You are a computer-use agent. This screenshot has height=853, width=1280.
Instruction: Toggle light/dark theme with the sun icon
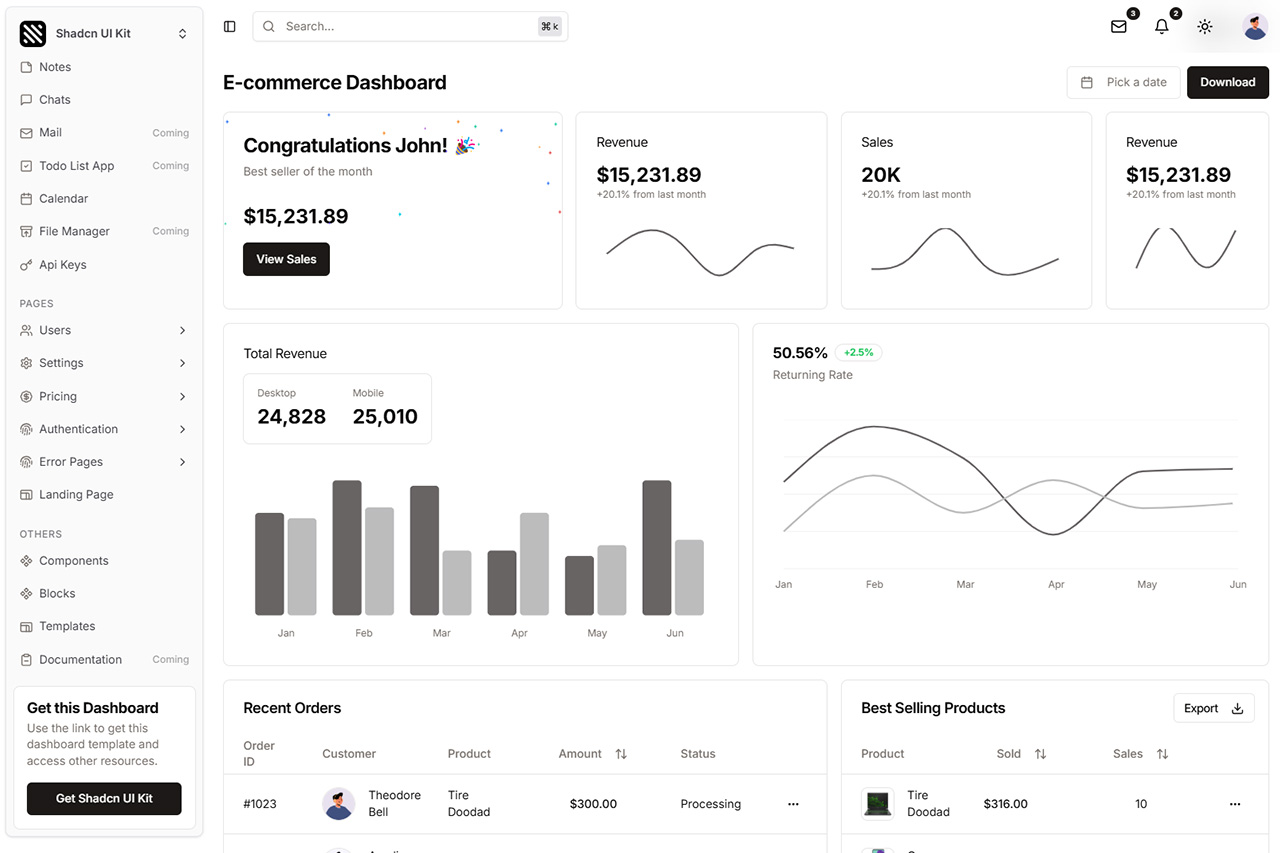pos(1204,27)
